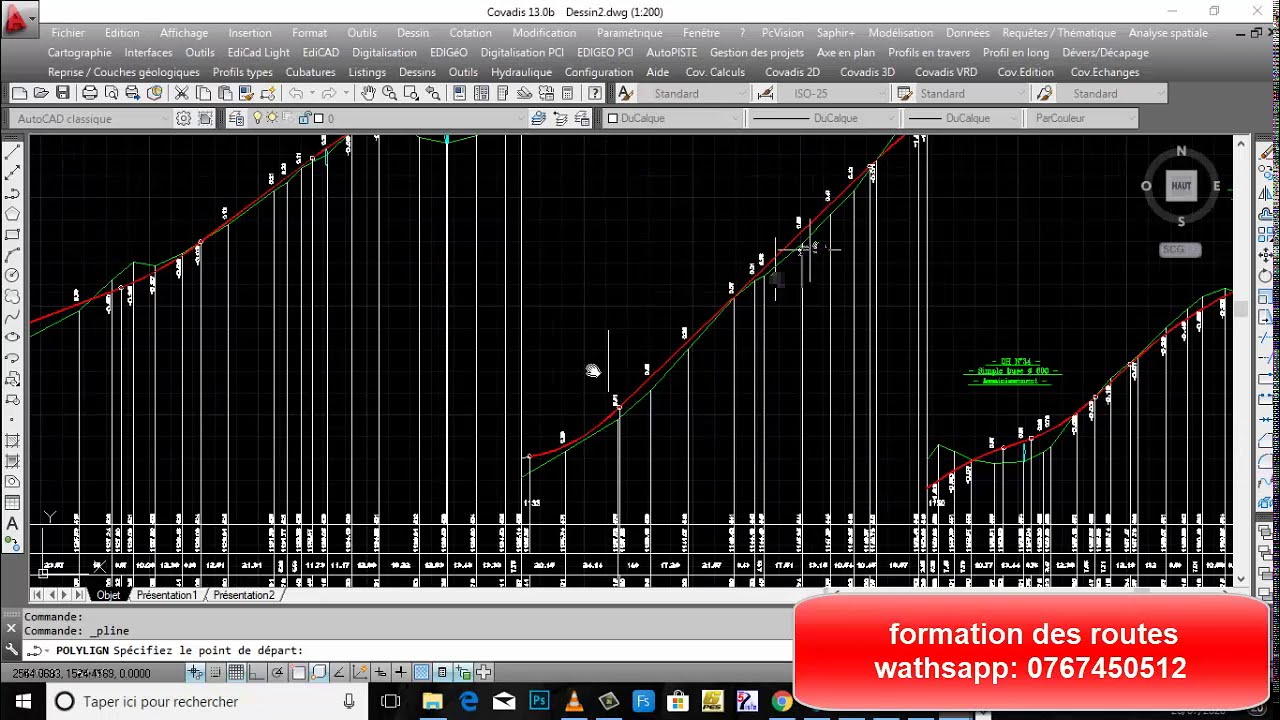This screenshot has height=720, width=1280.
Task: Toggle 3D Object Snap in status bar
Action: click(318, 672)
